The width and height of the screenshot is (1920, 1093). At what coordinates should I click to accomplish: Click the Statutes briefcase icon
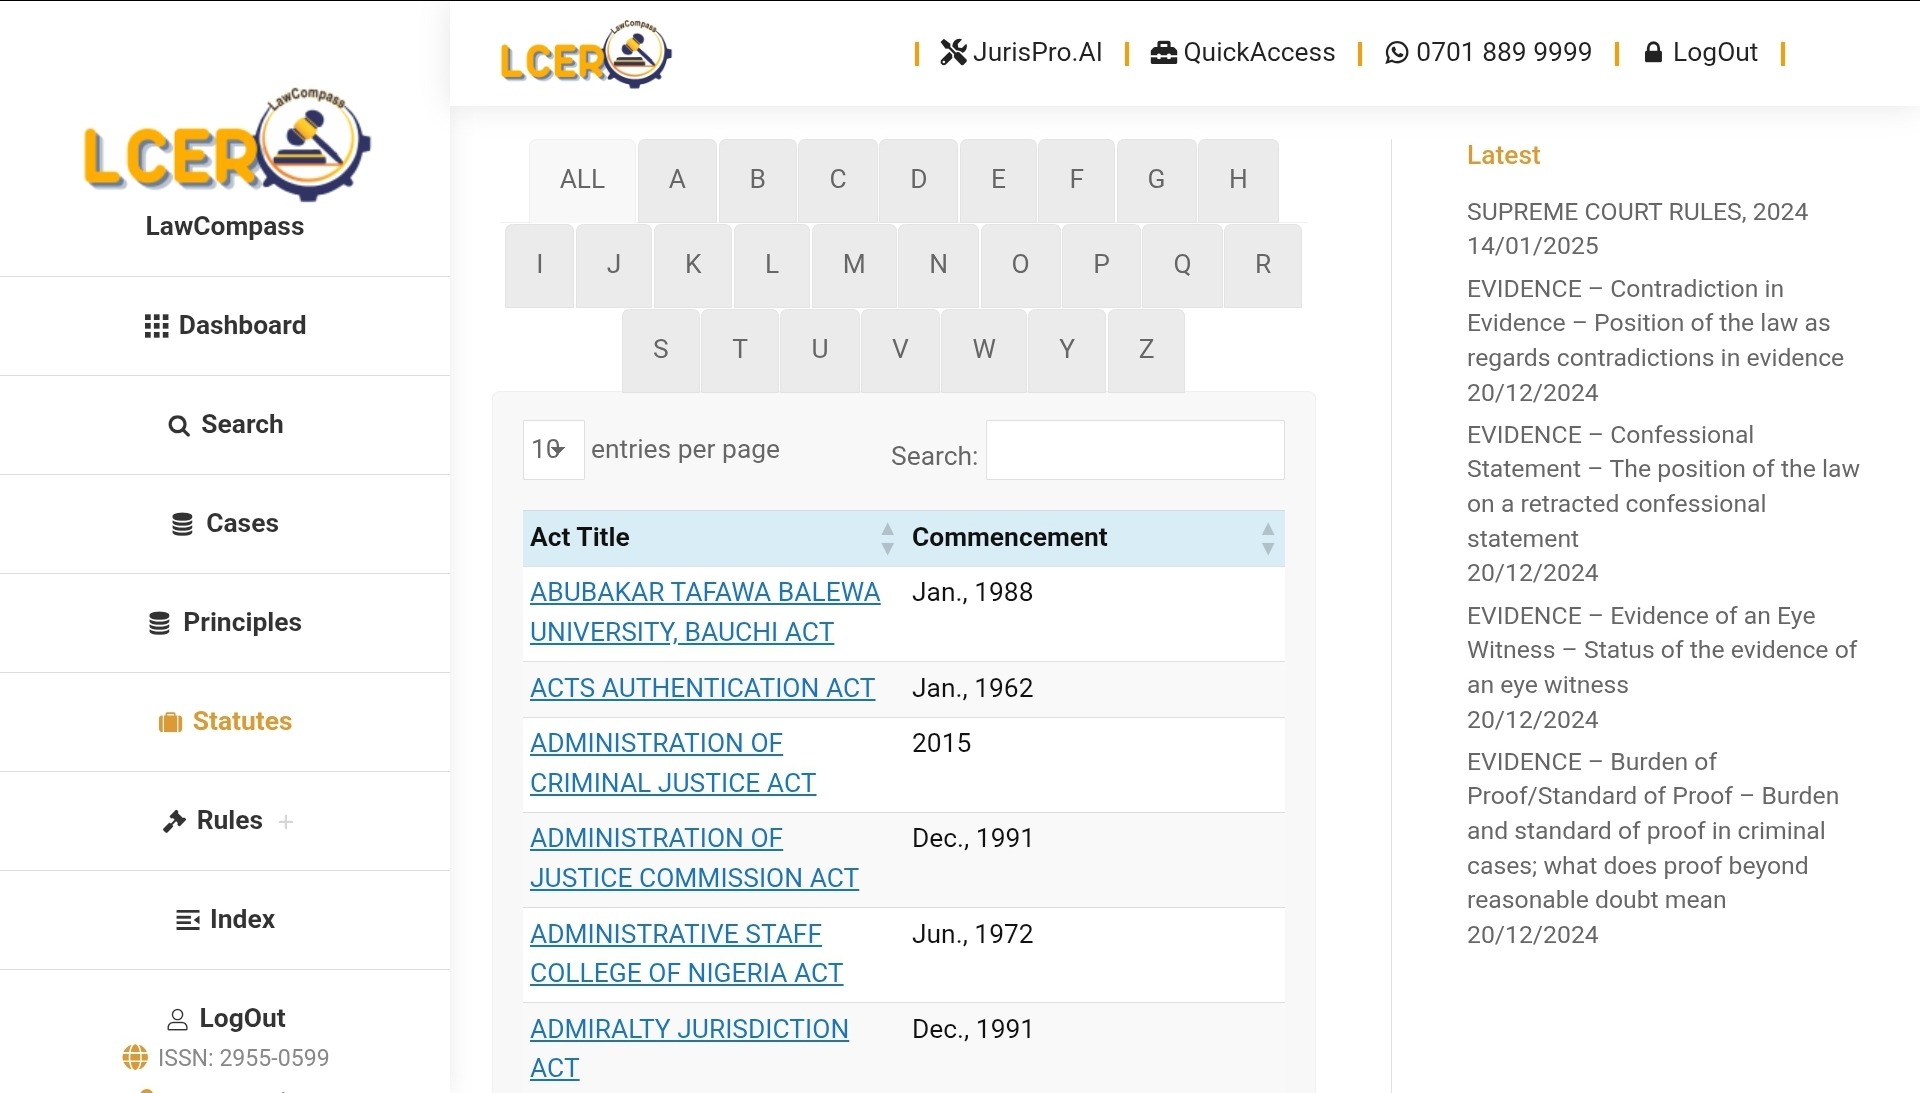point(170,722)
